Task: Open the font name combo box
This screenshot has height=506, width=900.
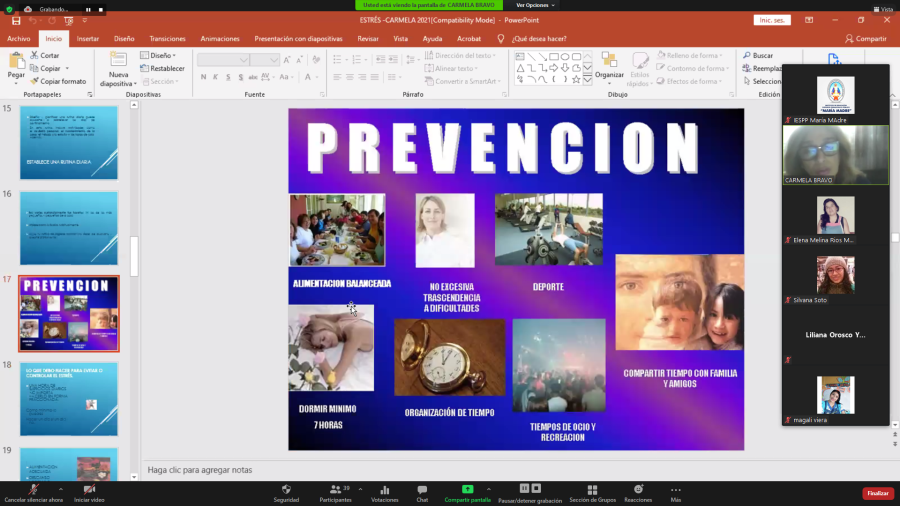Action: click(222, 60)
